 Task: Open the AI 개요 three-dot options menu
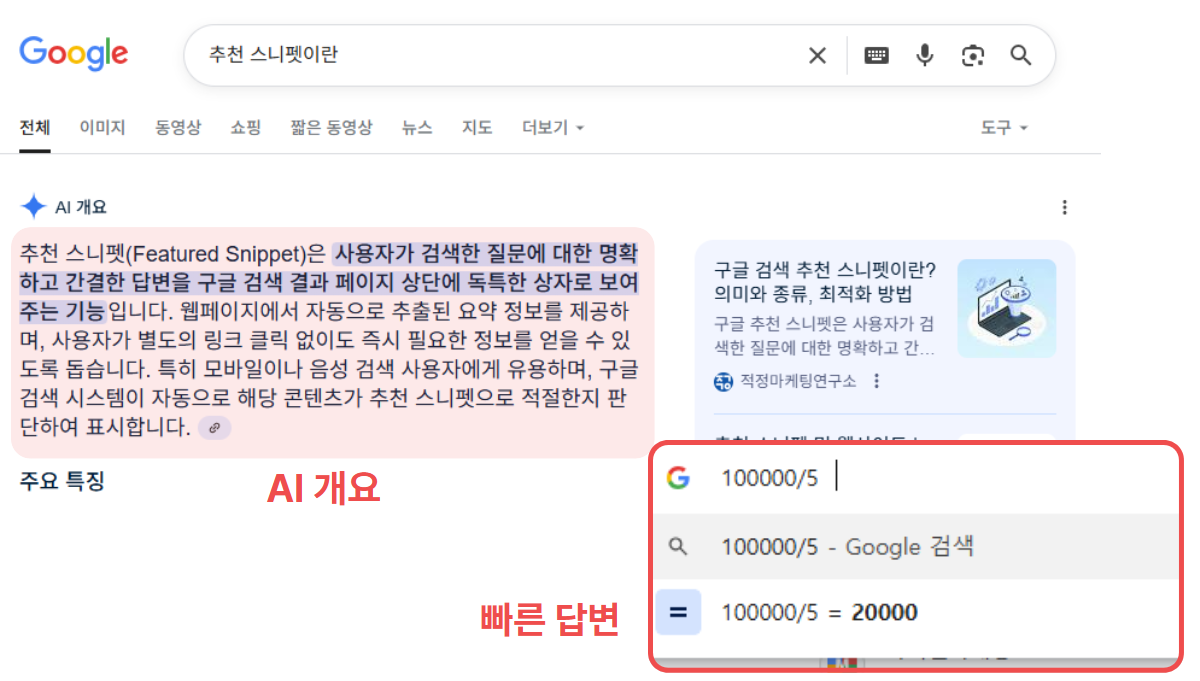(x=1065, y=208)
